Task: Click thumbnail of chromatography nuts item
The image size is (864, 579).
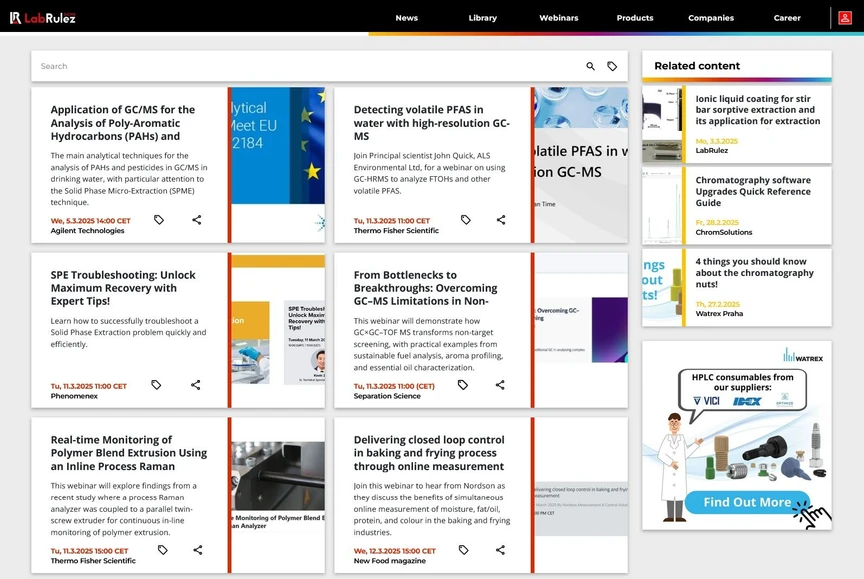Action: [662, 288]
